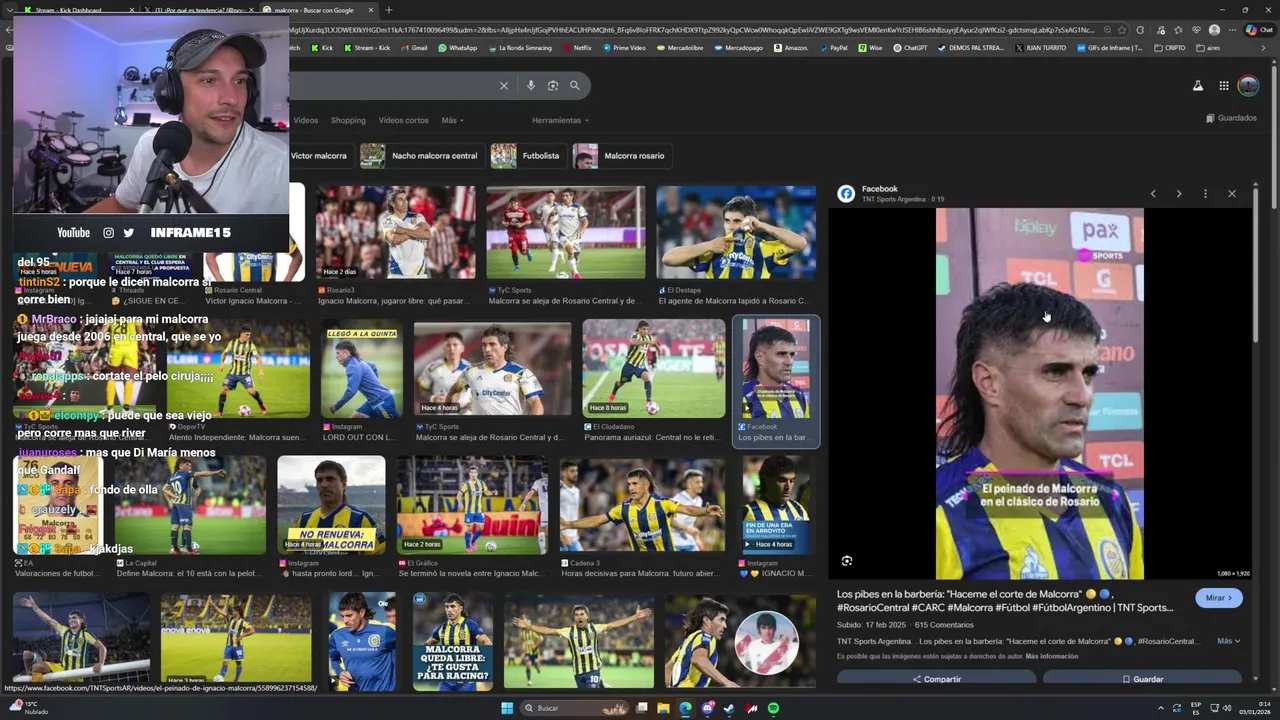Go to next image in preview panel
Screen dimensions: 1280x720
(1179, 194)
